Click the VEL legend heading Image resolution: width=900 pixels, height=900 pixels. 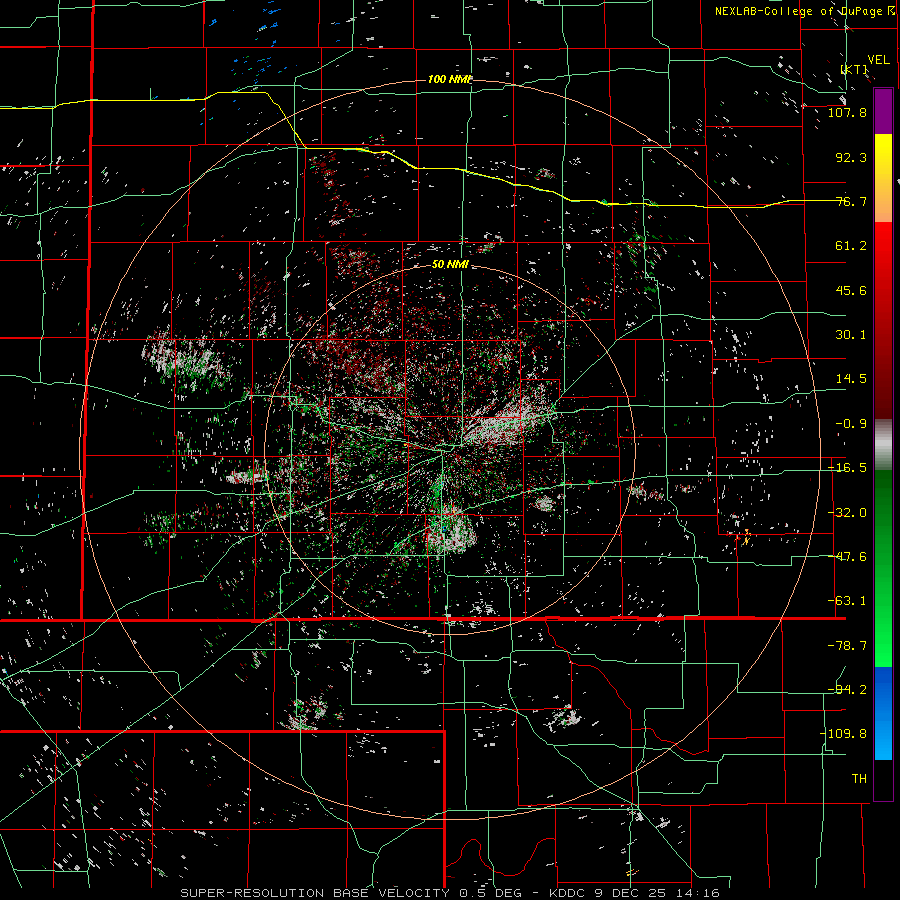coord(878,59)
